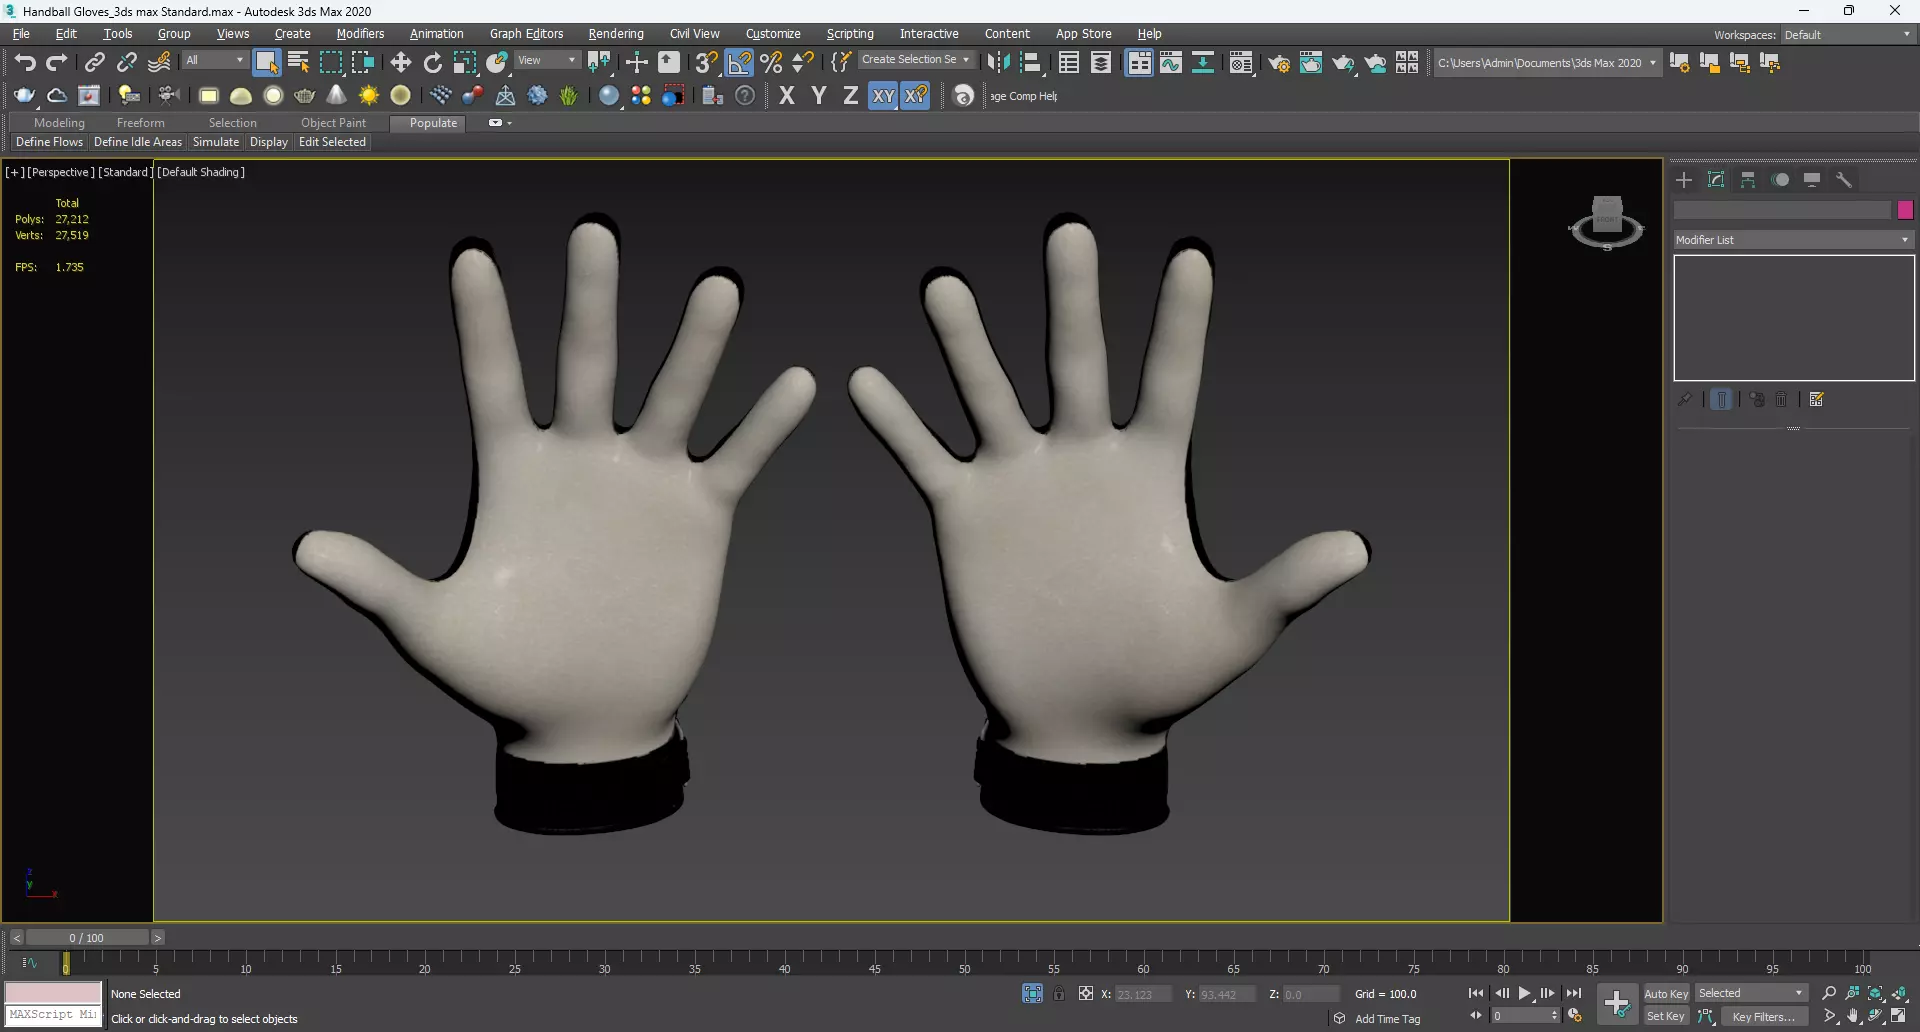
Task: Open the selection filter All dropdown
Action: click(214, 60)
